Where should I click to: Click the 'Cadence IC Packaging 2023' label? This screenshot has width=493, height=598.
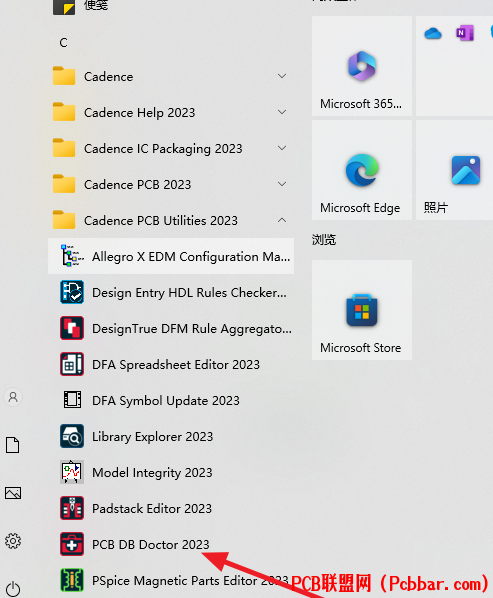coord(163,149)
